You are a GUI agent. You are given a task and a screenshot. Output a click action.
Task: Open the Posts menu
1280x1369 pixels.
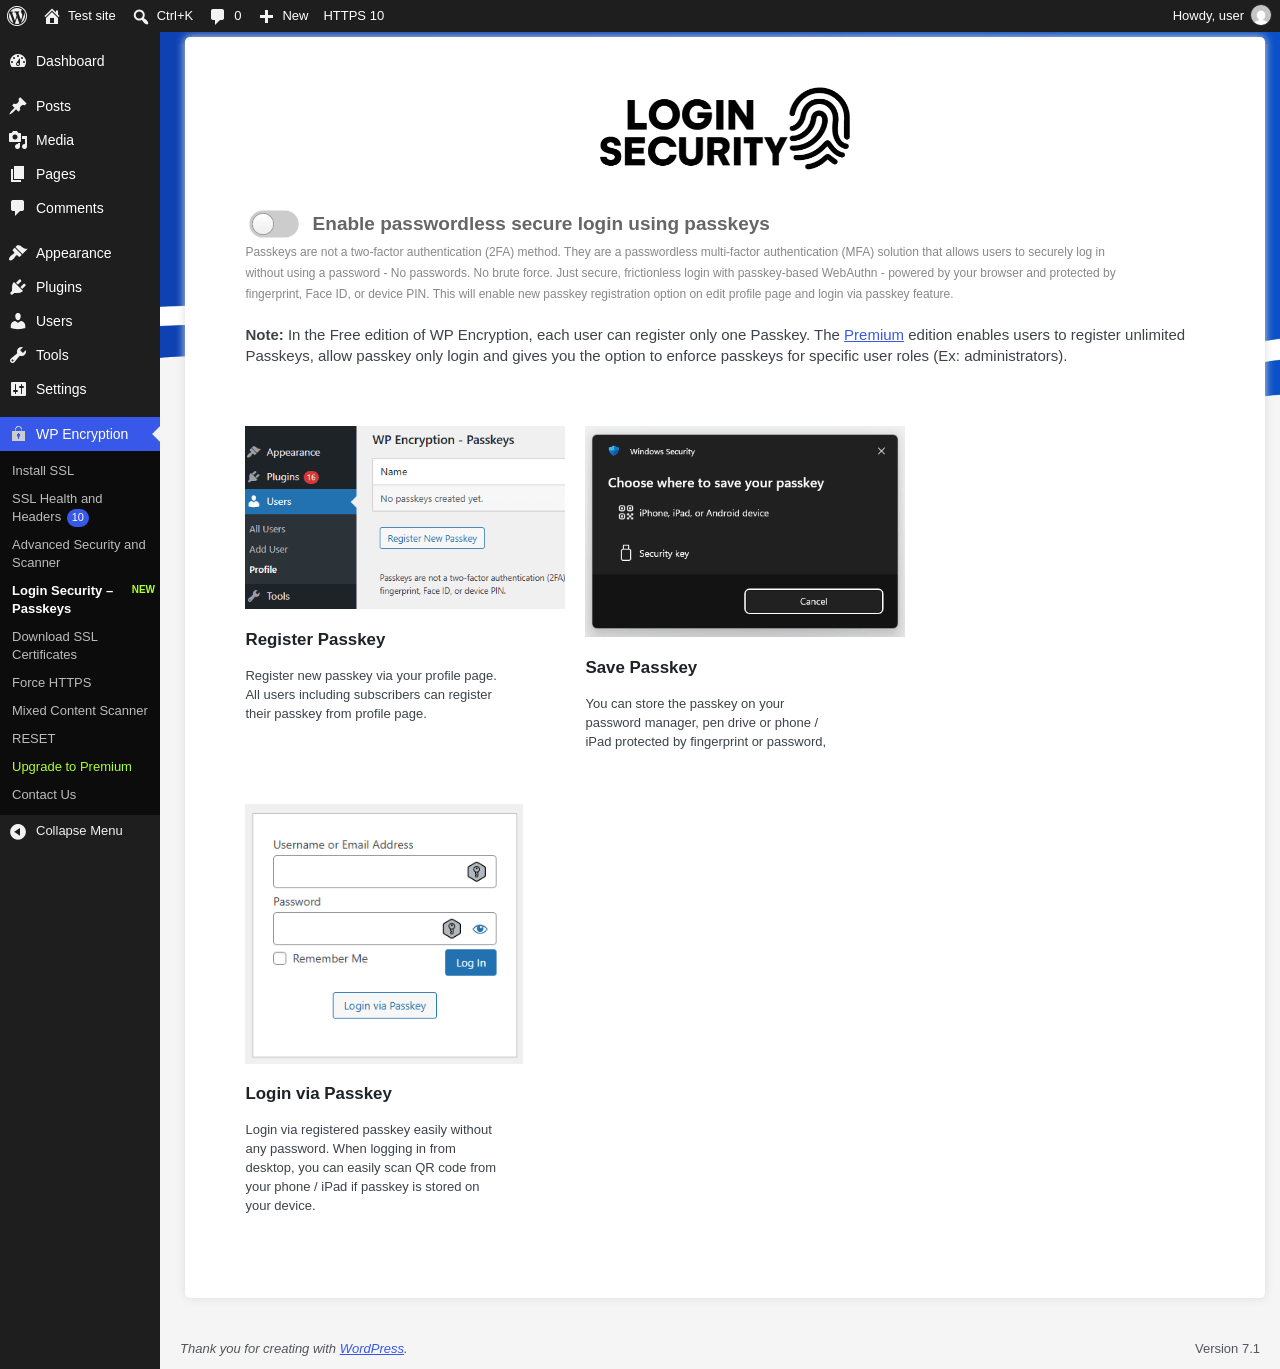click(x=80, y=106)
